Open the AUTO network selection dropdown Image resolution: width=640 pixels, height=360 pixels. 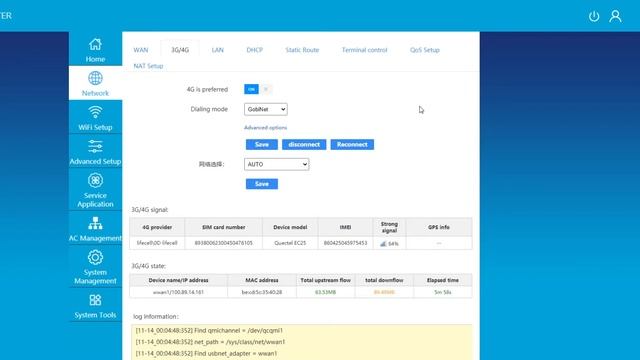(276, 164)
